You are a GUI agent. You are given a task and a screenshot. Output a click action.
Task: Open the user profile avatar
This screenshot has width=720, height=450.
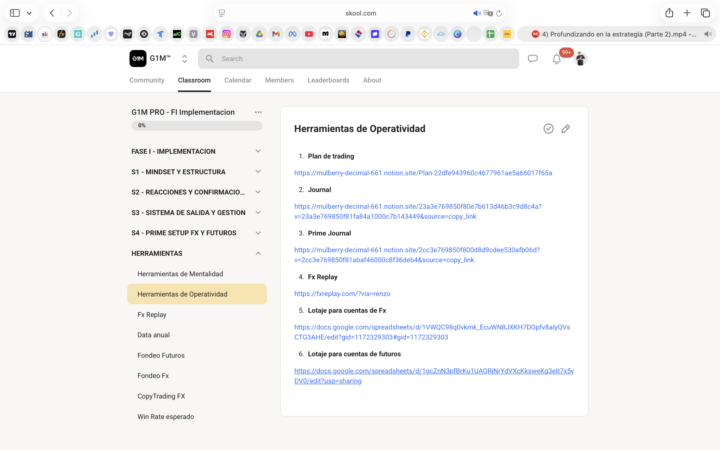(580, 59)
